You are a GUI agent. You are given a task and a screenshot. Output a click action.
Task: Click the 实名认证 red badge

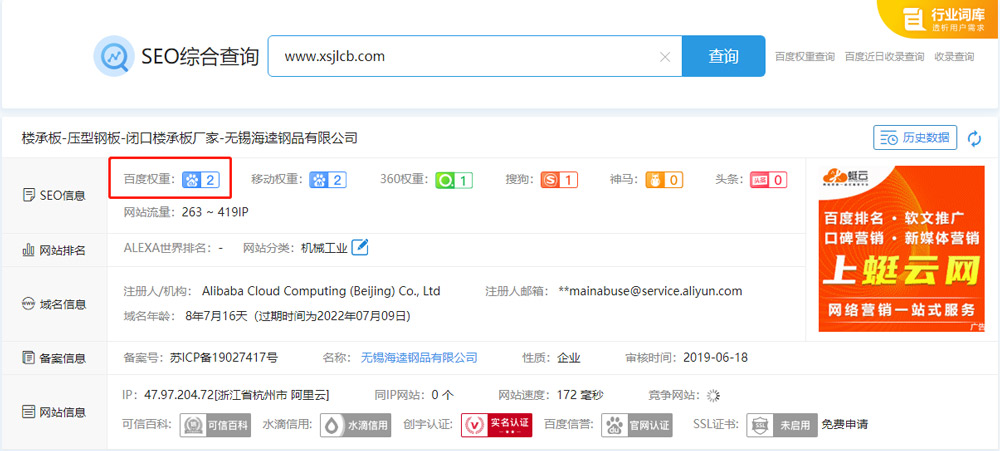coord(496,425)
